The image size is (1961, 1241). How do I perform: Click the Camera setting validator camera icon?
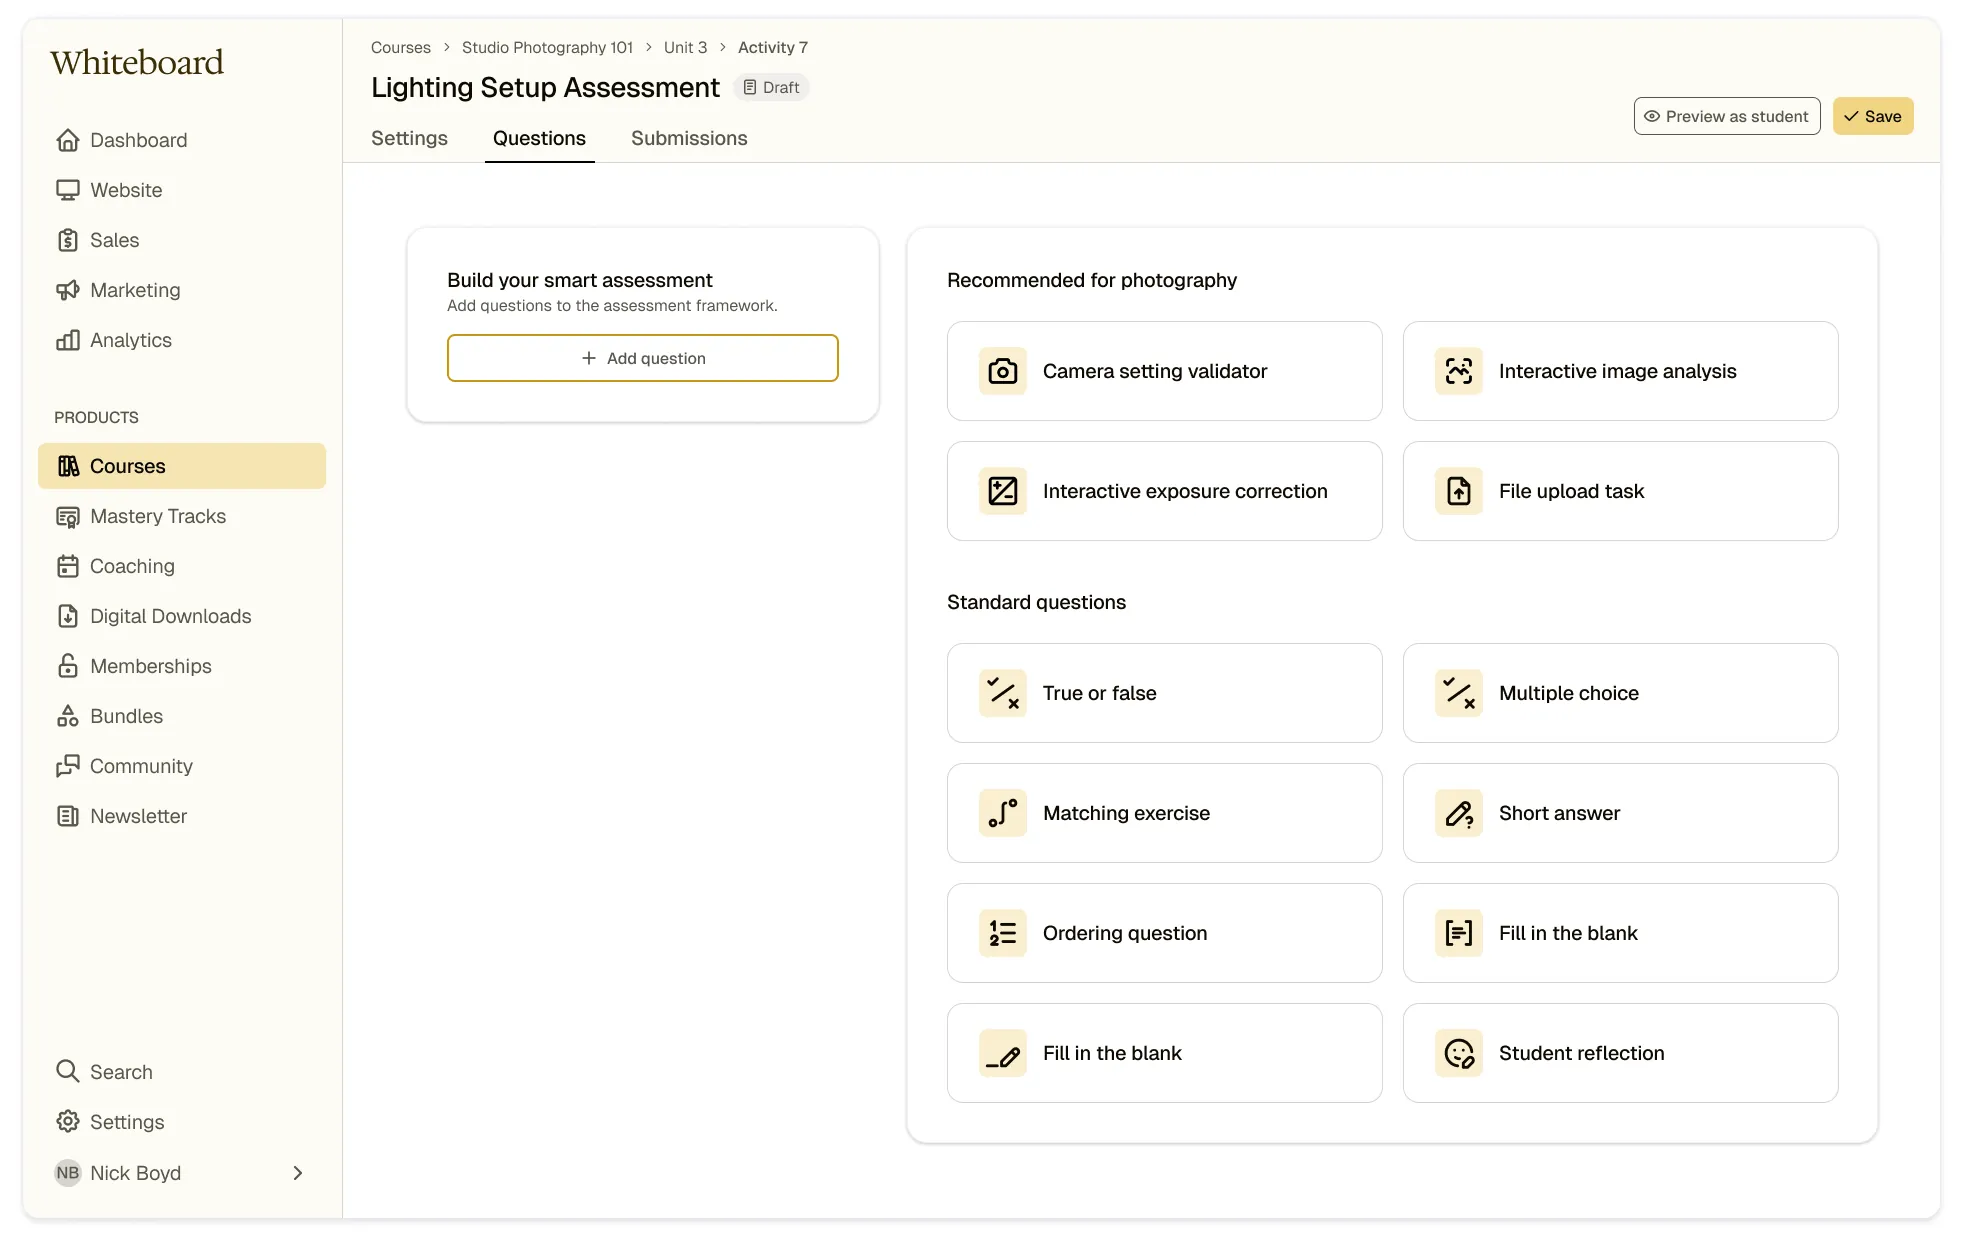click(x=1002, y=371)
